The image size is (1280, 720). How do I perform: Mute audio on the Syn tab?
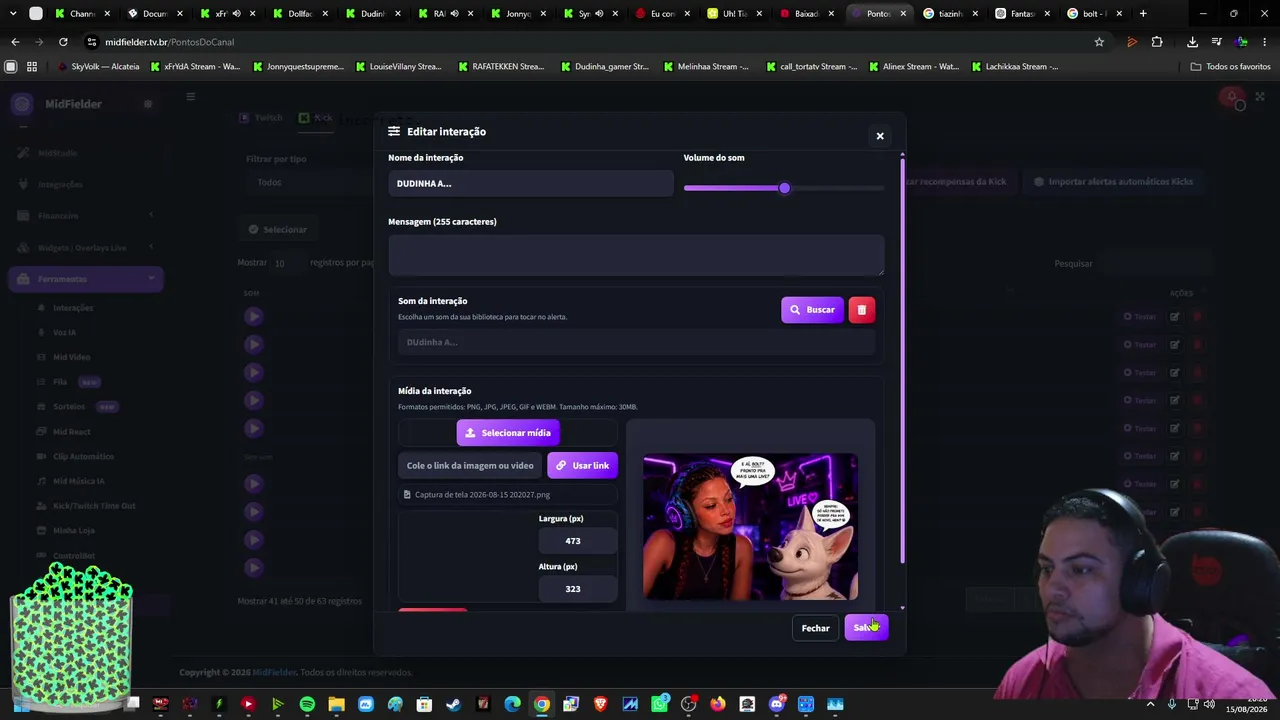(598, 14)
